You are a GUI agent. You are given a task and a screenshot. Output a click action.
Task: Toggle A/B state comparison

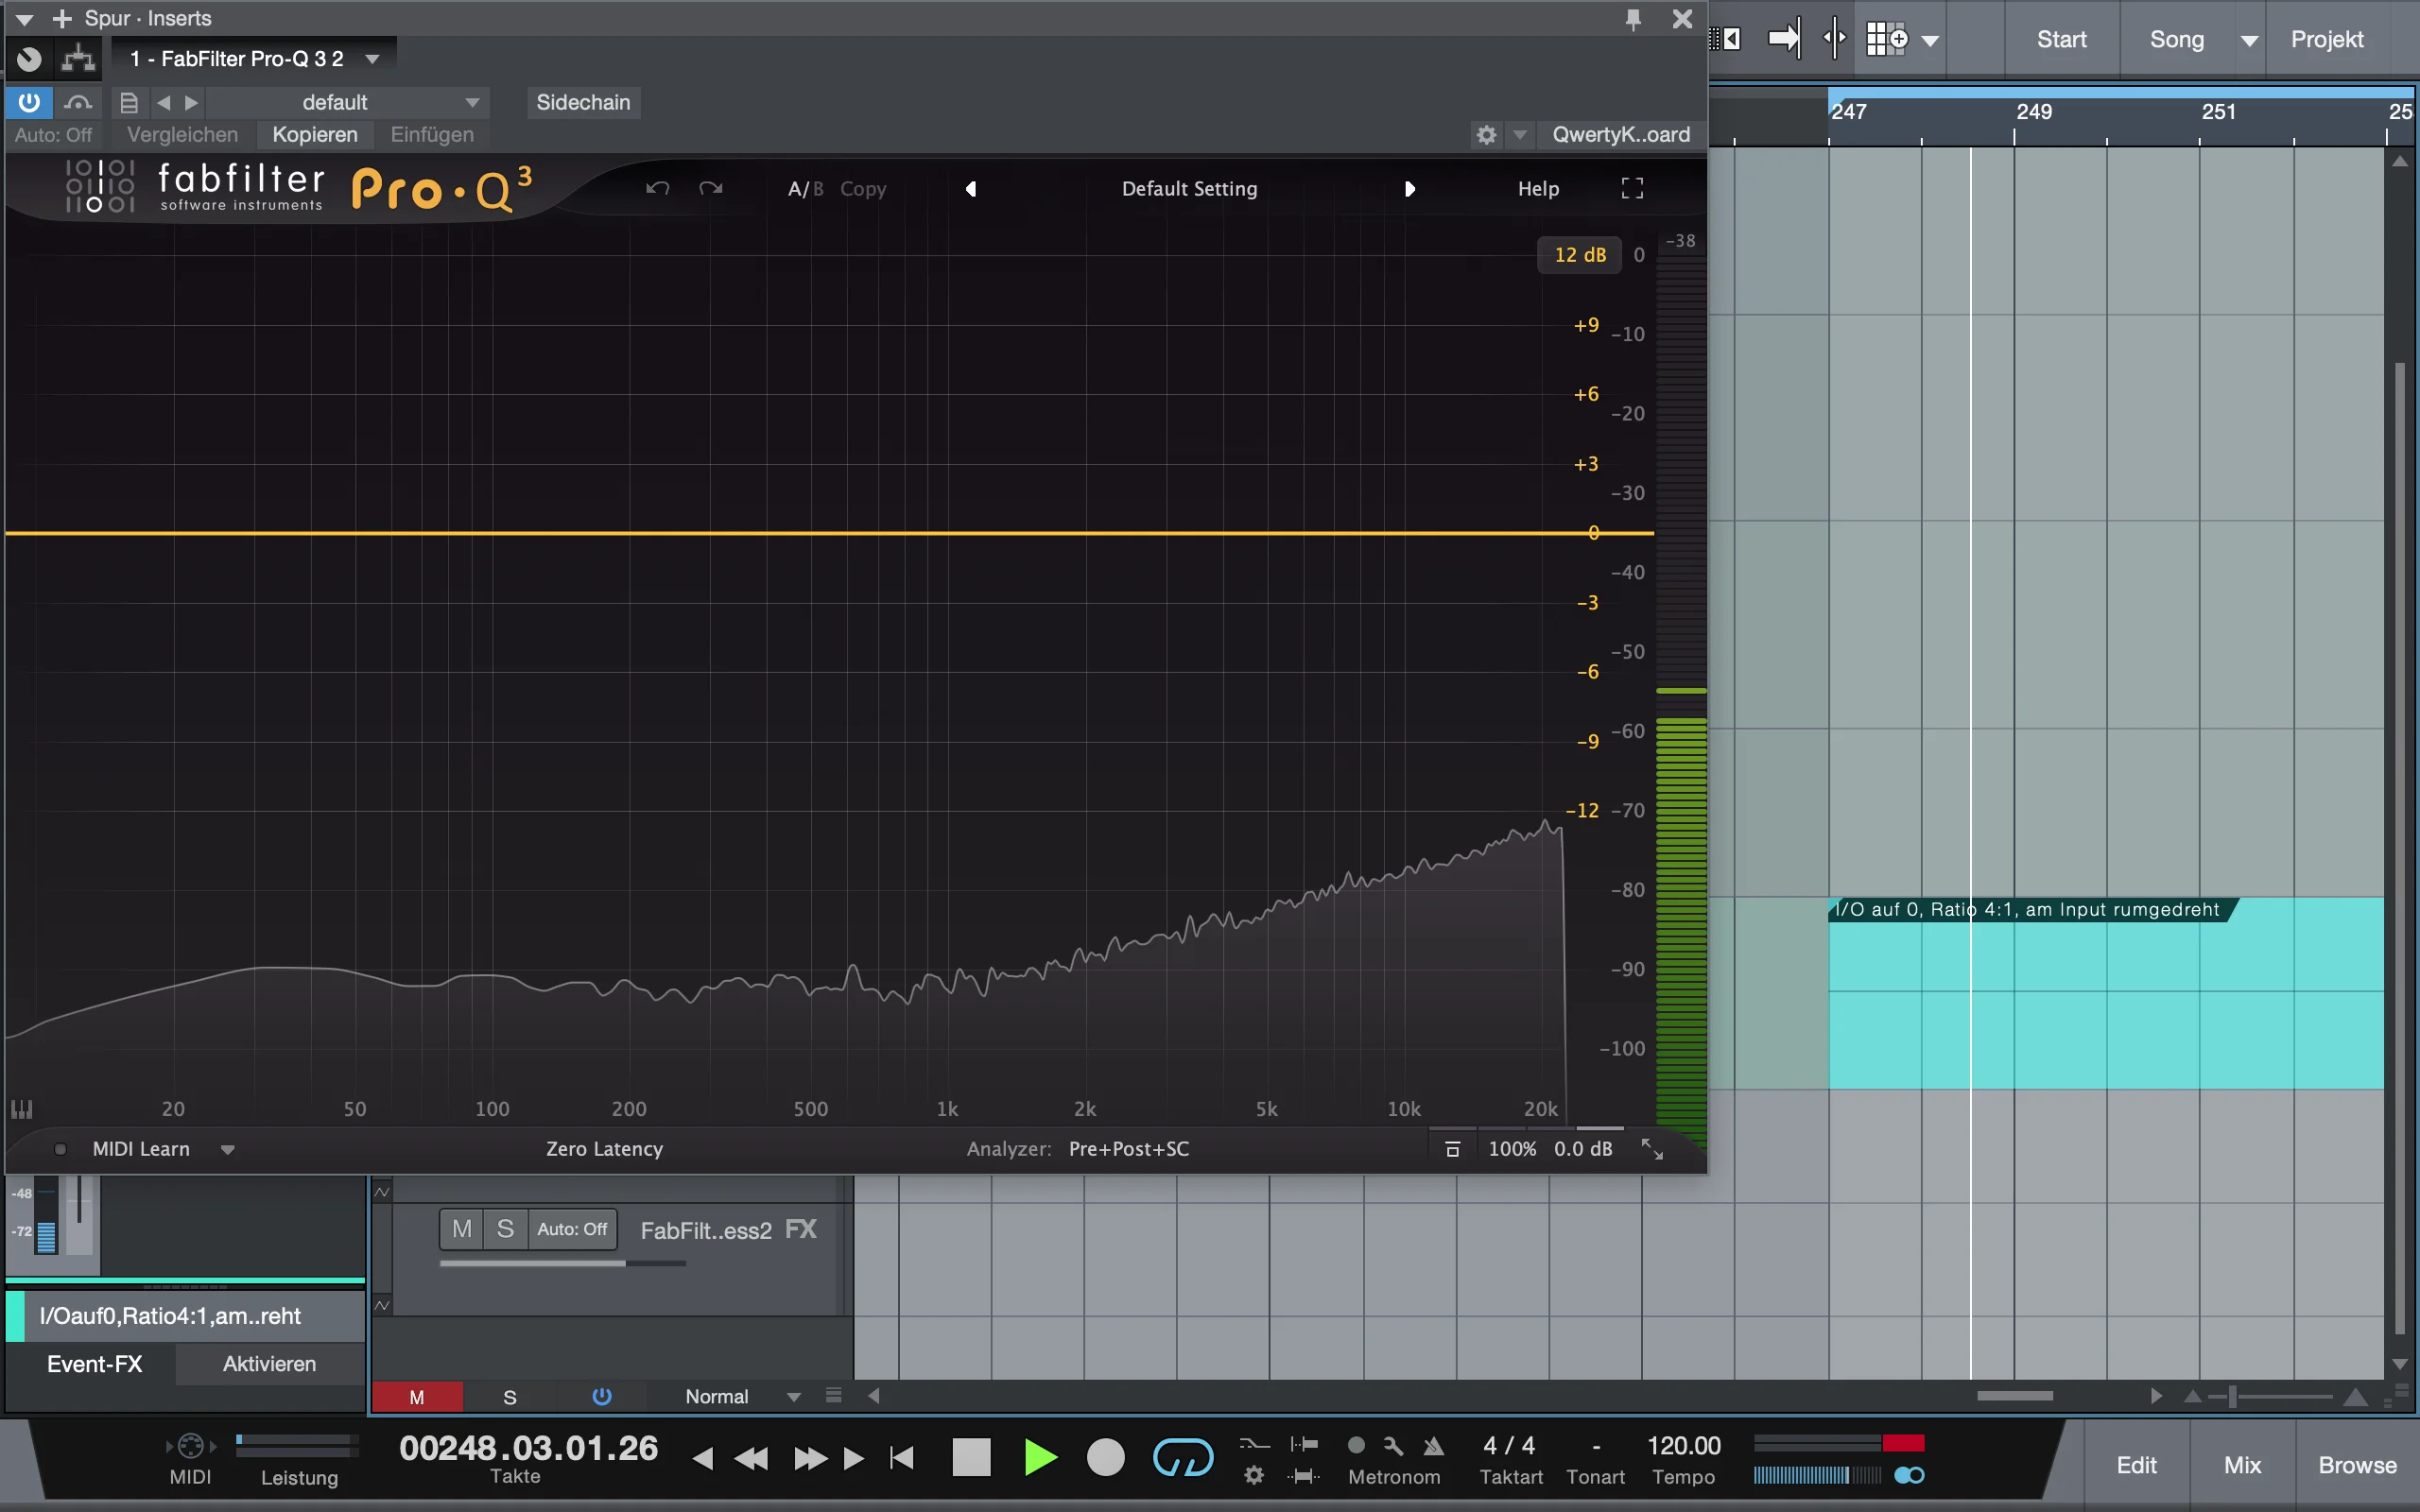pyautogui.click(x=805, y=189)
